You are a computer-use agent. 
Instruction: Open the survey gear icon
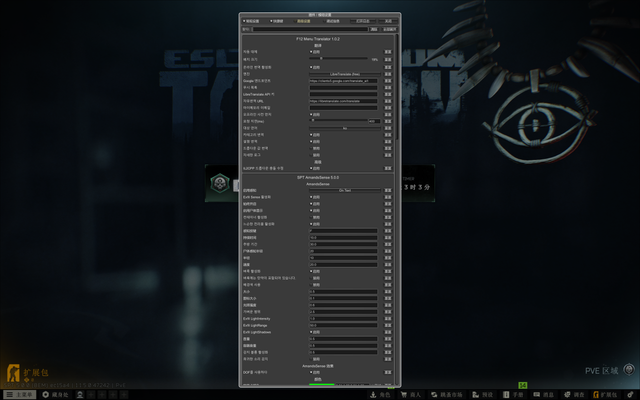(x=567, y=395)
